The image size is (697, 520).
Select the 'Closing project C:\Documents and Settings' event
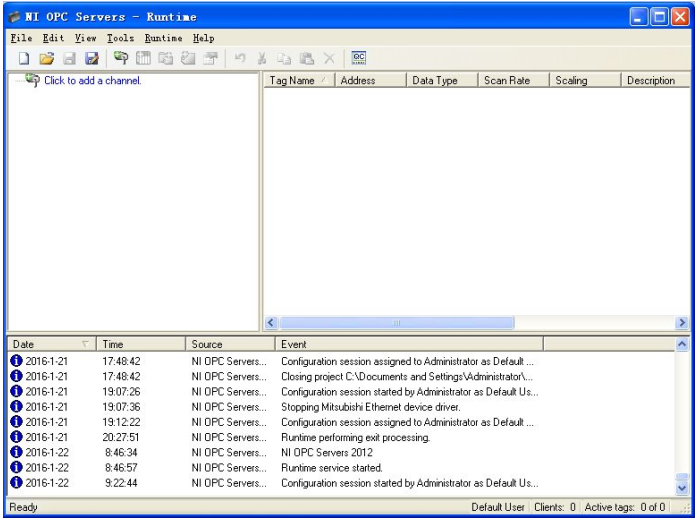(407, 376)
